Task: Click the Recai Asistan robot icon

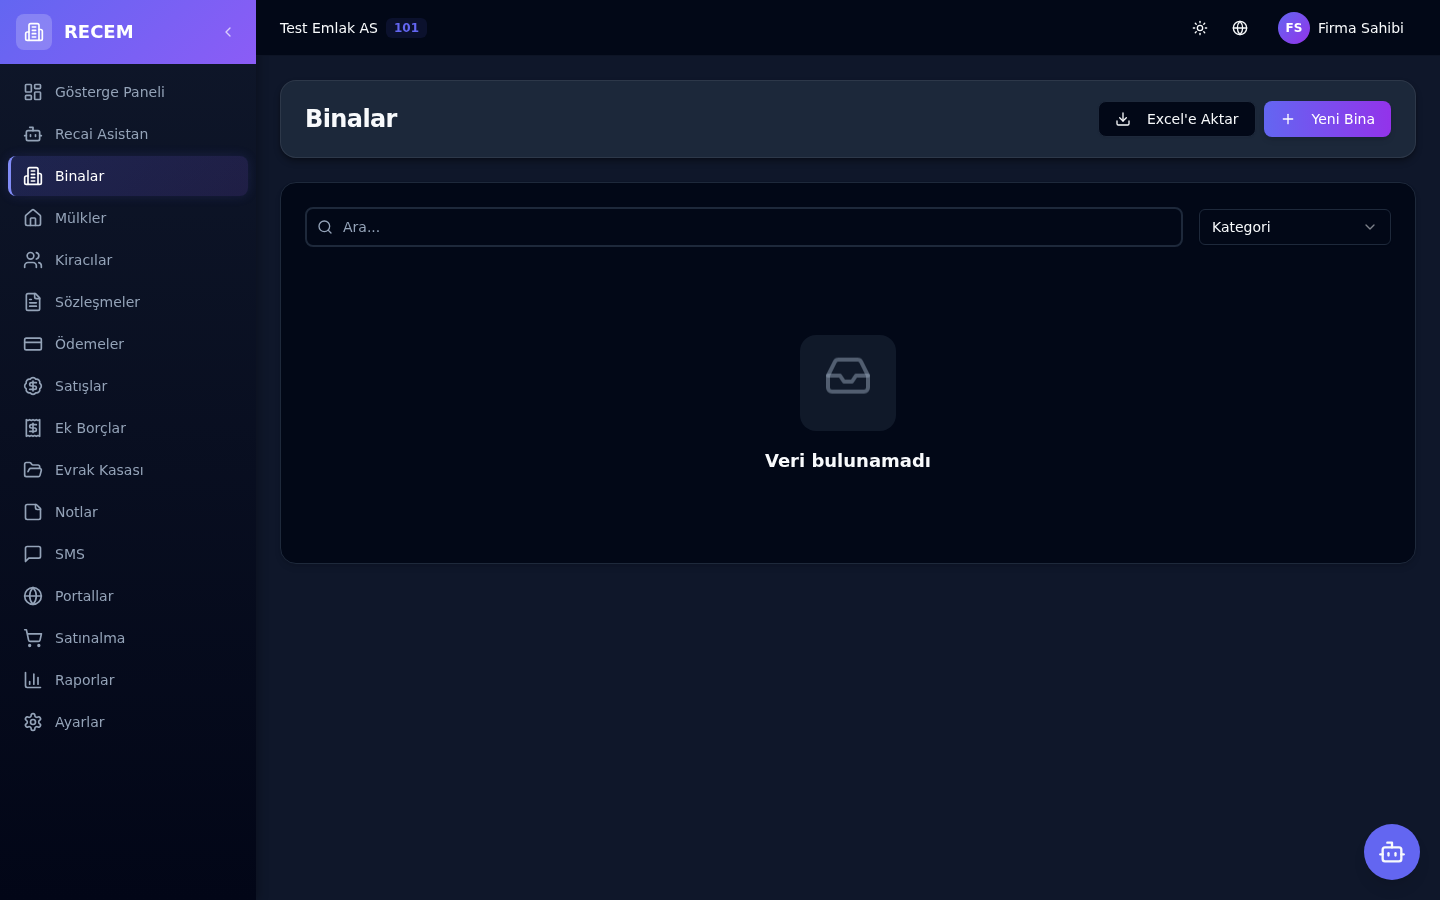Action: (33, 134)
